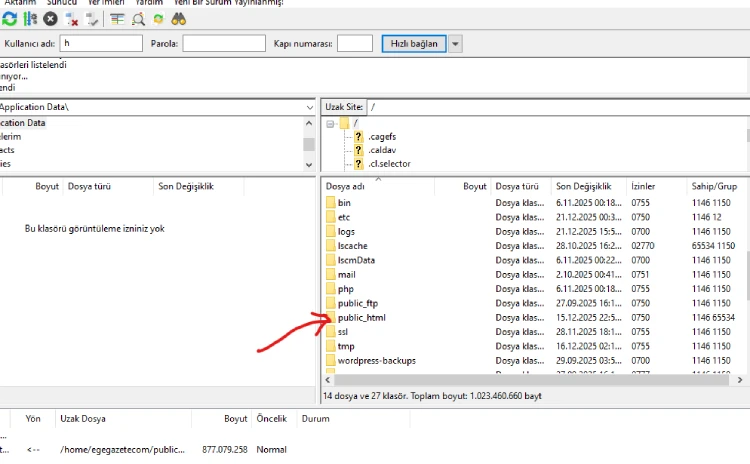Click the Parola input field
Image resolution: width=750 pixels, height=464 pixels.
click(224, 44)
